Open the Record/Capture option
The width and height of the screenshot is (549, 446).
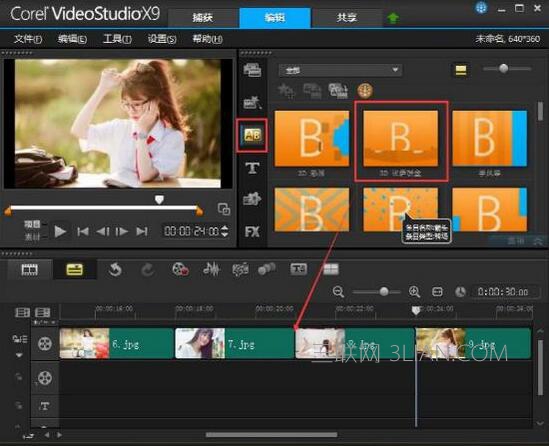coord(180,270)
